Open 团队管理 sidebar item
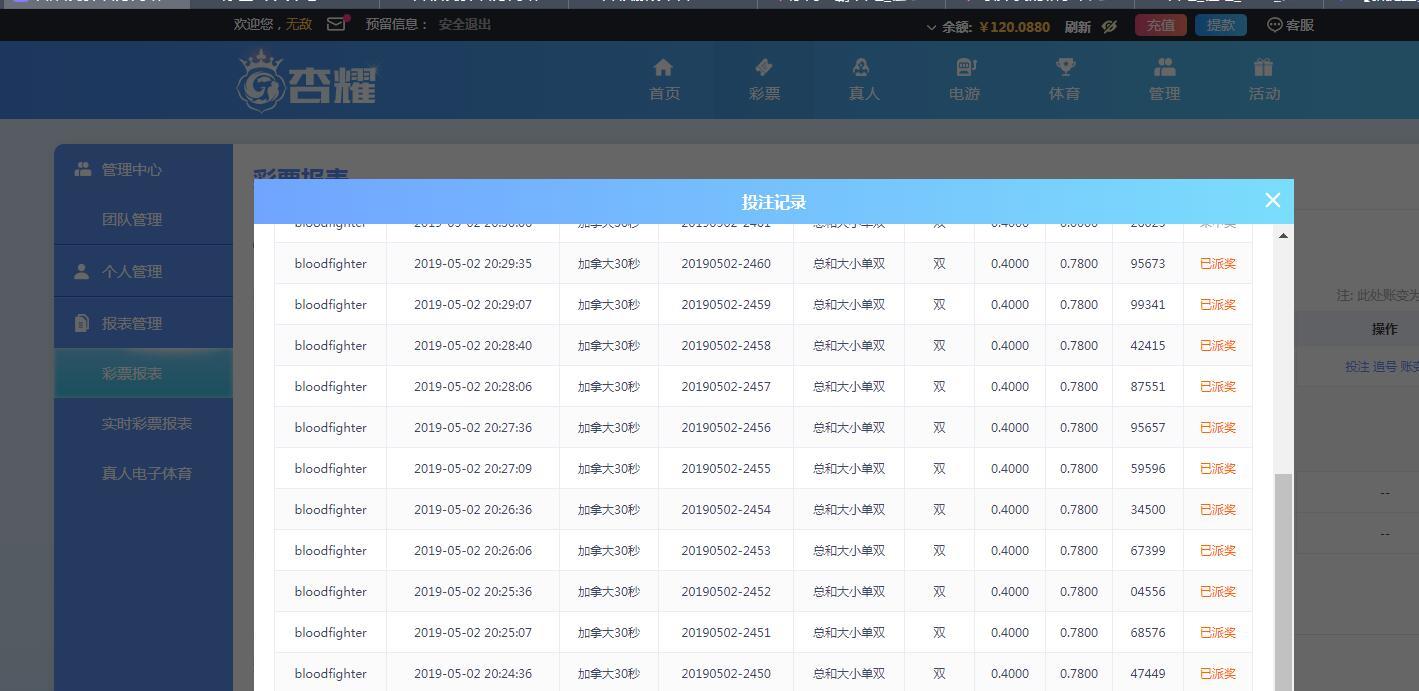The width and height of the screenshot is (1419, 691). pos(131,219)
